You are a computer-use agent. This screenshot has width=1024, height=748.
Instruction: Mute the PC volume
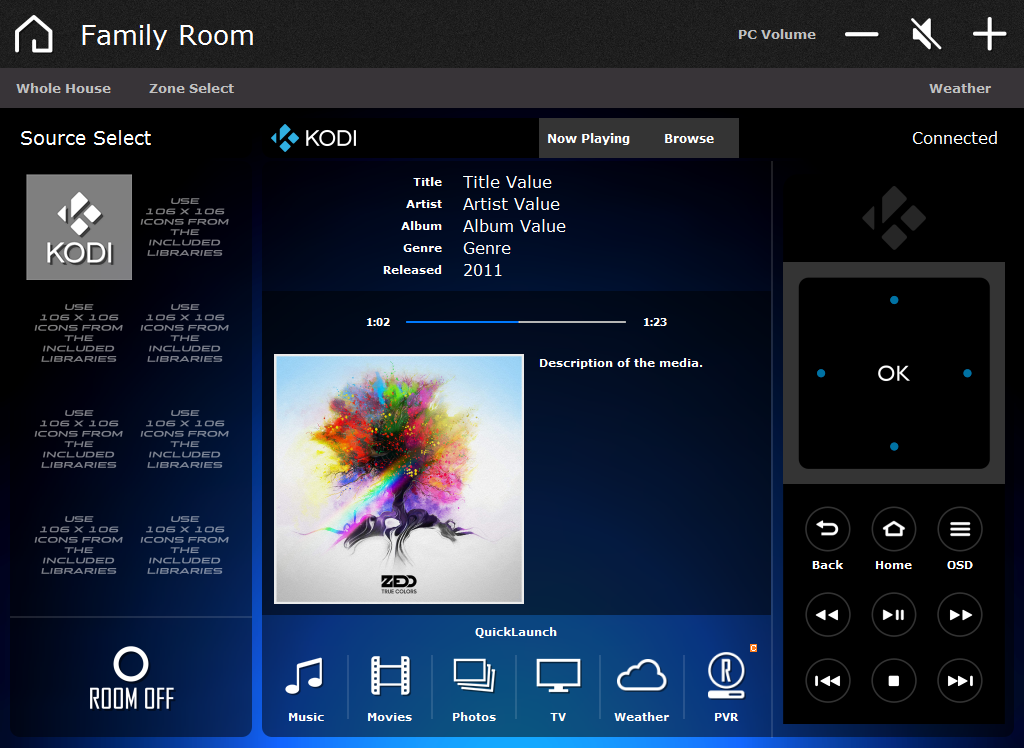(x=926, y=34)
